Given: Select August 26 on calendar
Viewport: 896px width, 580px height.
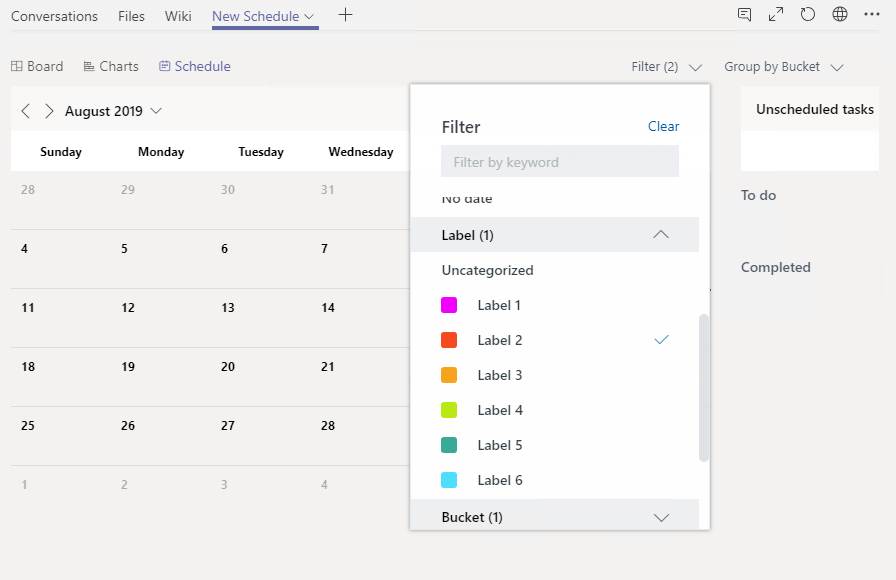Looking at the screenshot, I should [128, 426].
